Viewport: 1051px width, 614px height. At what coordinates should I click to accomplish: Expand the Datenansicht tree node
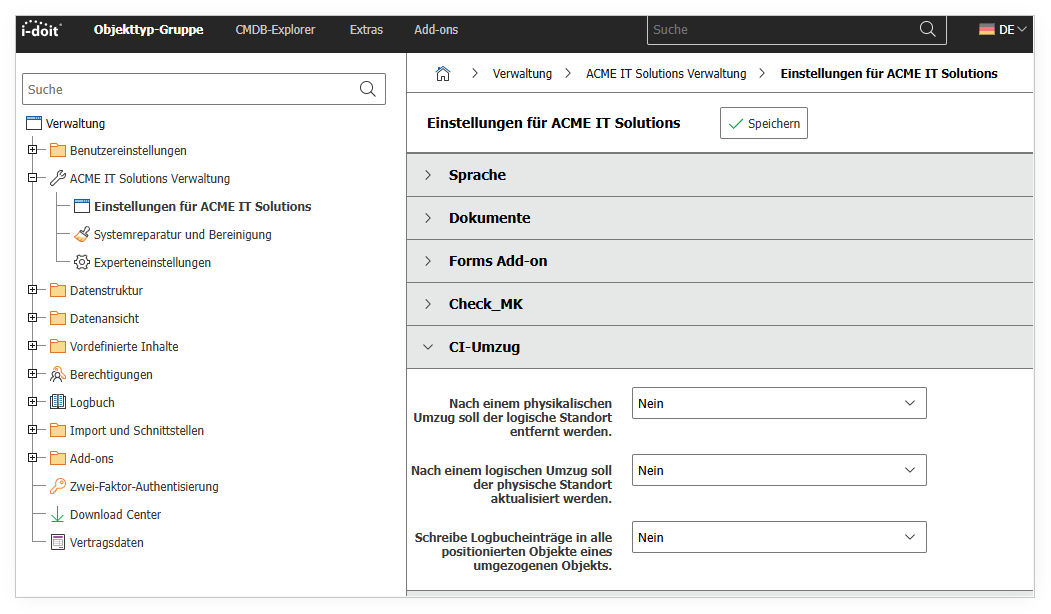[x=32, y=318]
